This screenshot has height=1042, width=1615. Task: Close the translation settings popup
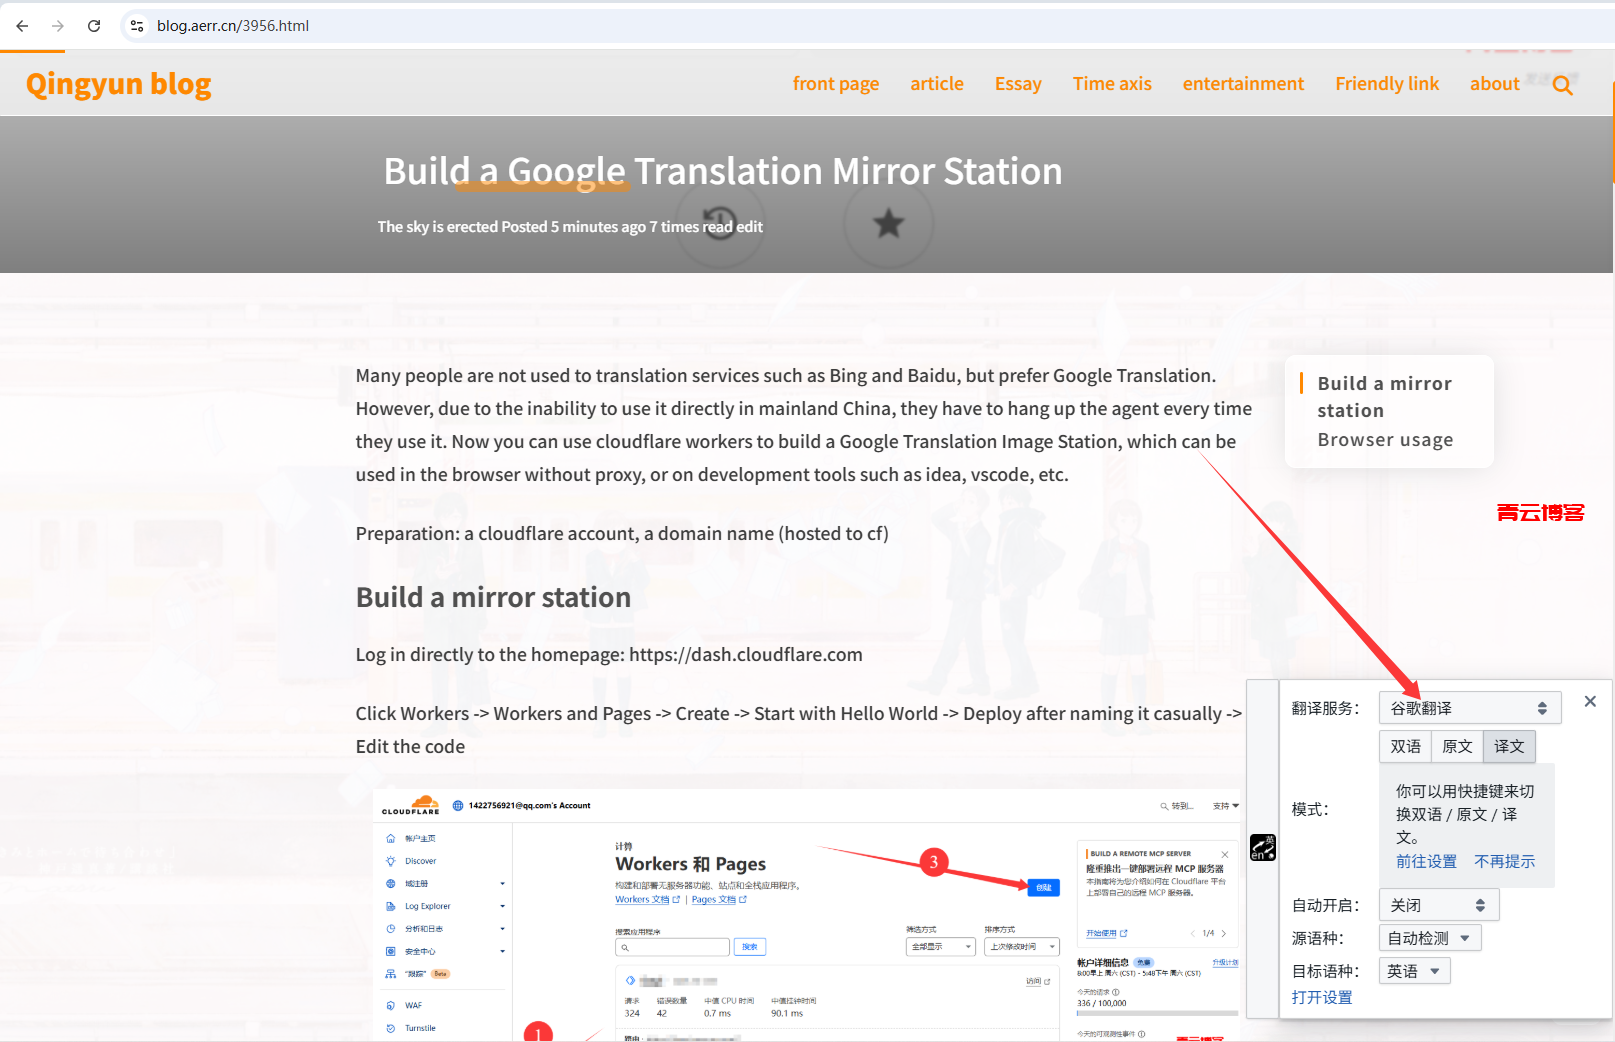(1590, 702)
